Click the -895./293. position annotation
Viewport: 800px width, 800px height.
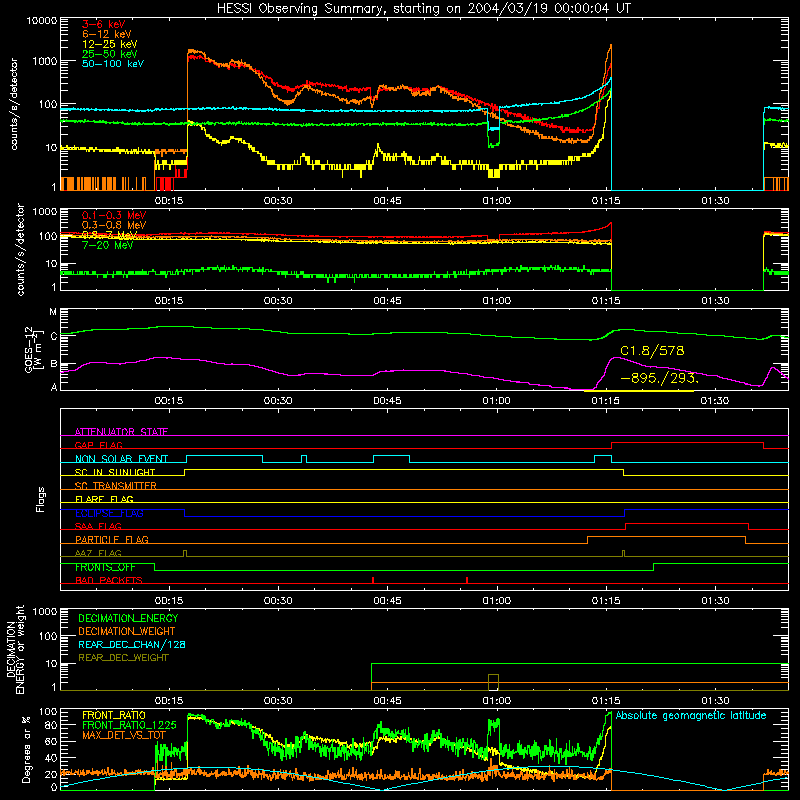(659, 378)
